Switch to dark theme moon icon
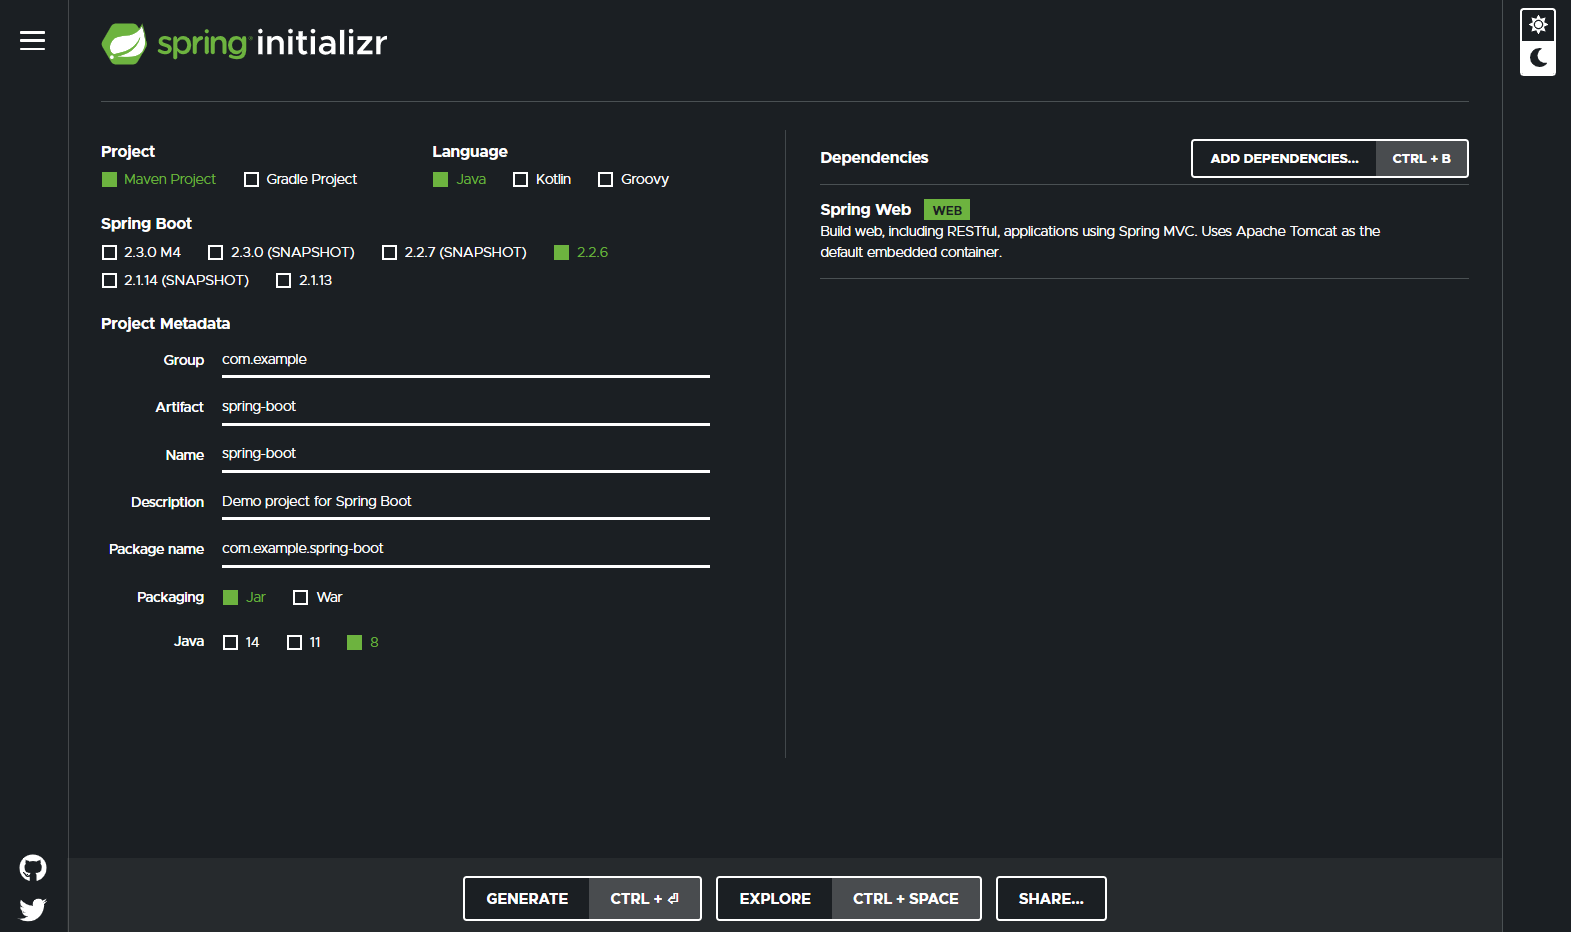The height and width of the screenshot is (932, 1571). tap(1538, 58)
